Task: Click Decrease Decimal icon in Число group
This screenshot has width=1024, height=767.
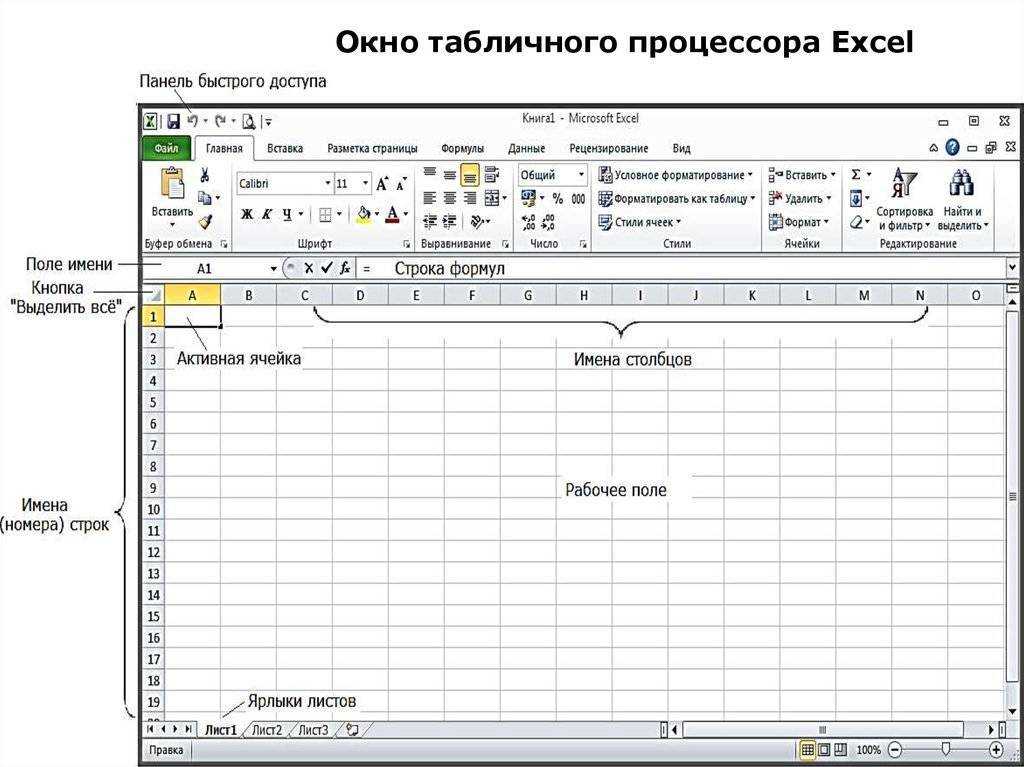Action: coord(548,222)
